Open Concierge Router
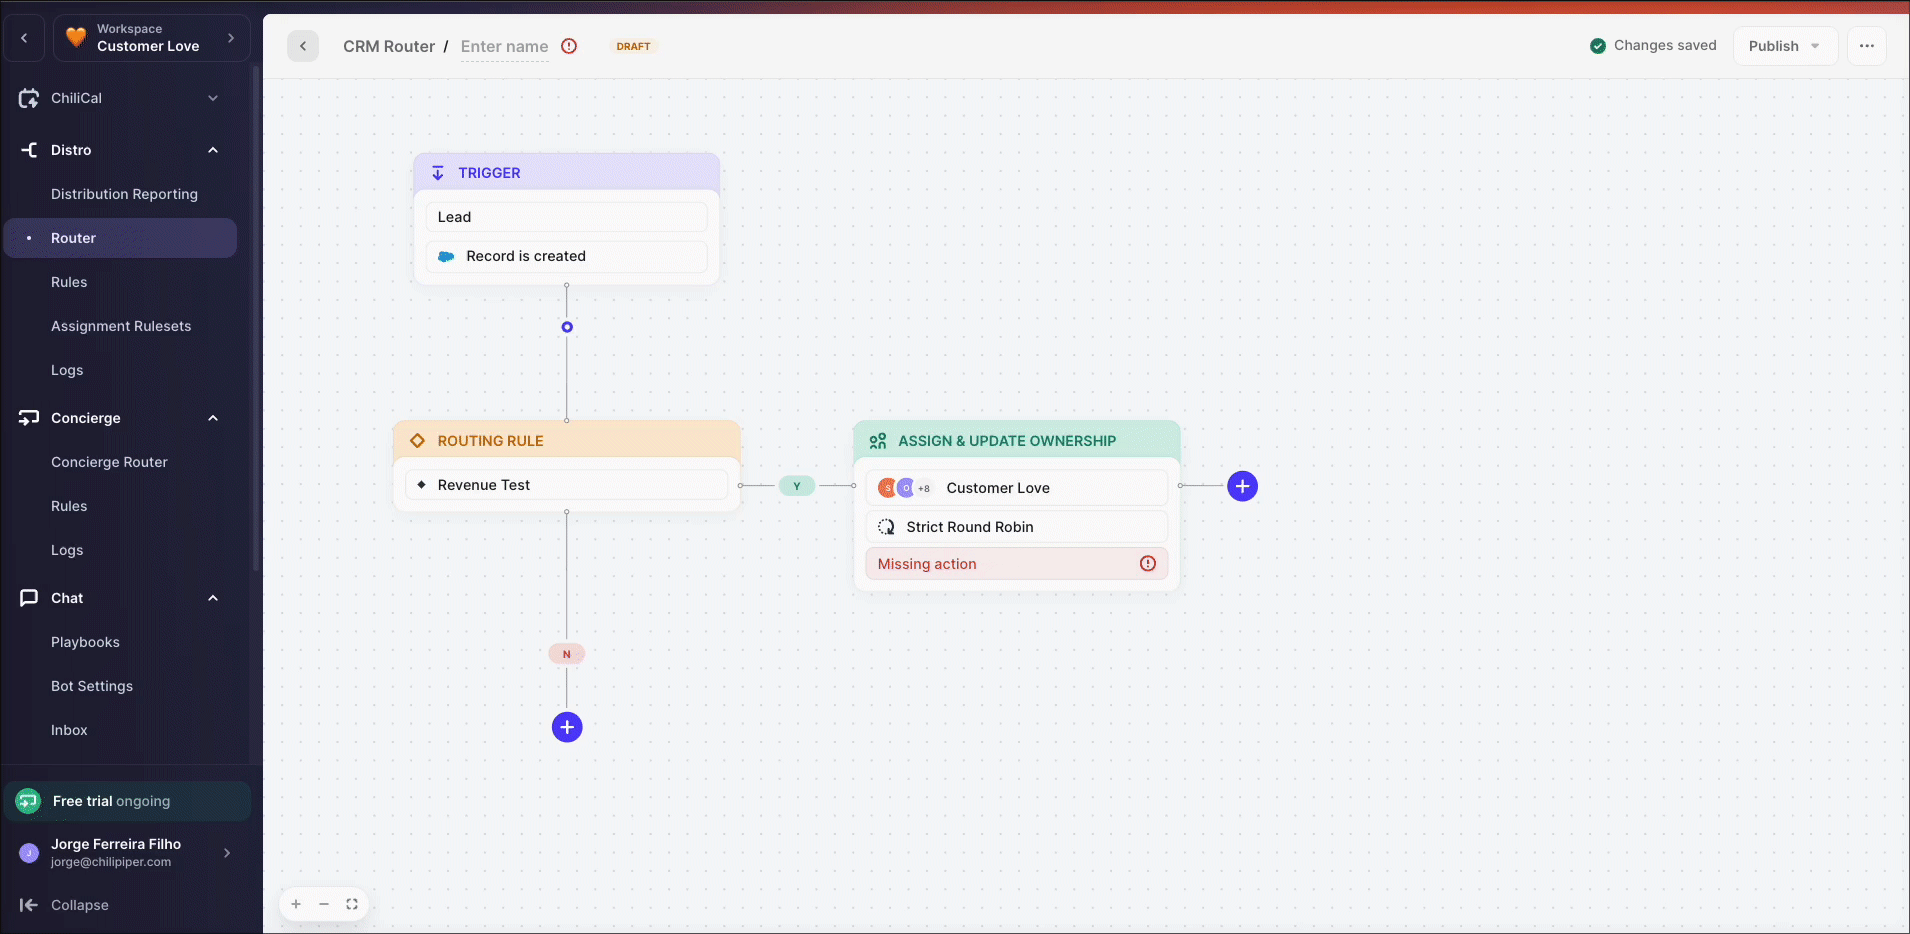This screenshot has width=1910, height=934. coord(109,462)
